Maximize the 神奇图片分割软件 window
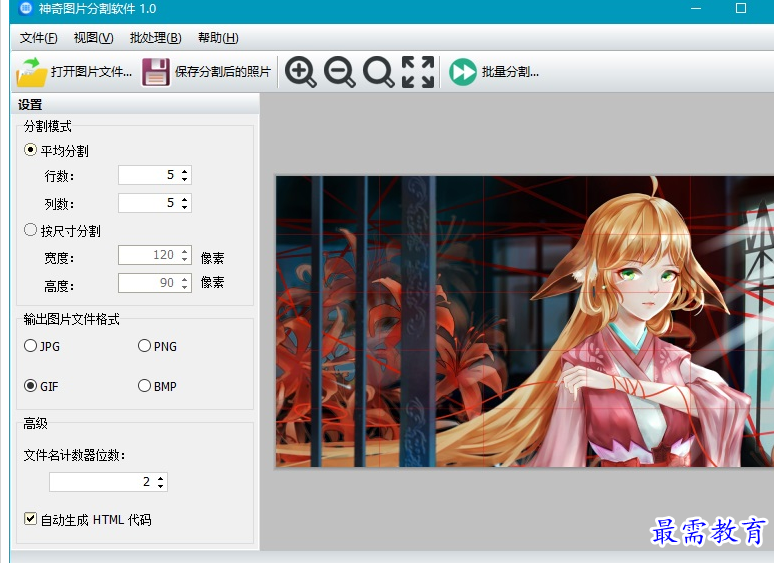Image resolution: width=774 pixels, height=563 pixels. pos(740,8)
